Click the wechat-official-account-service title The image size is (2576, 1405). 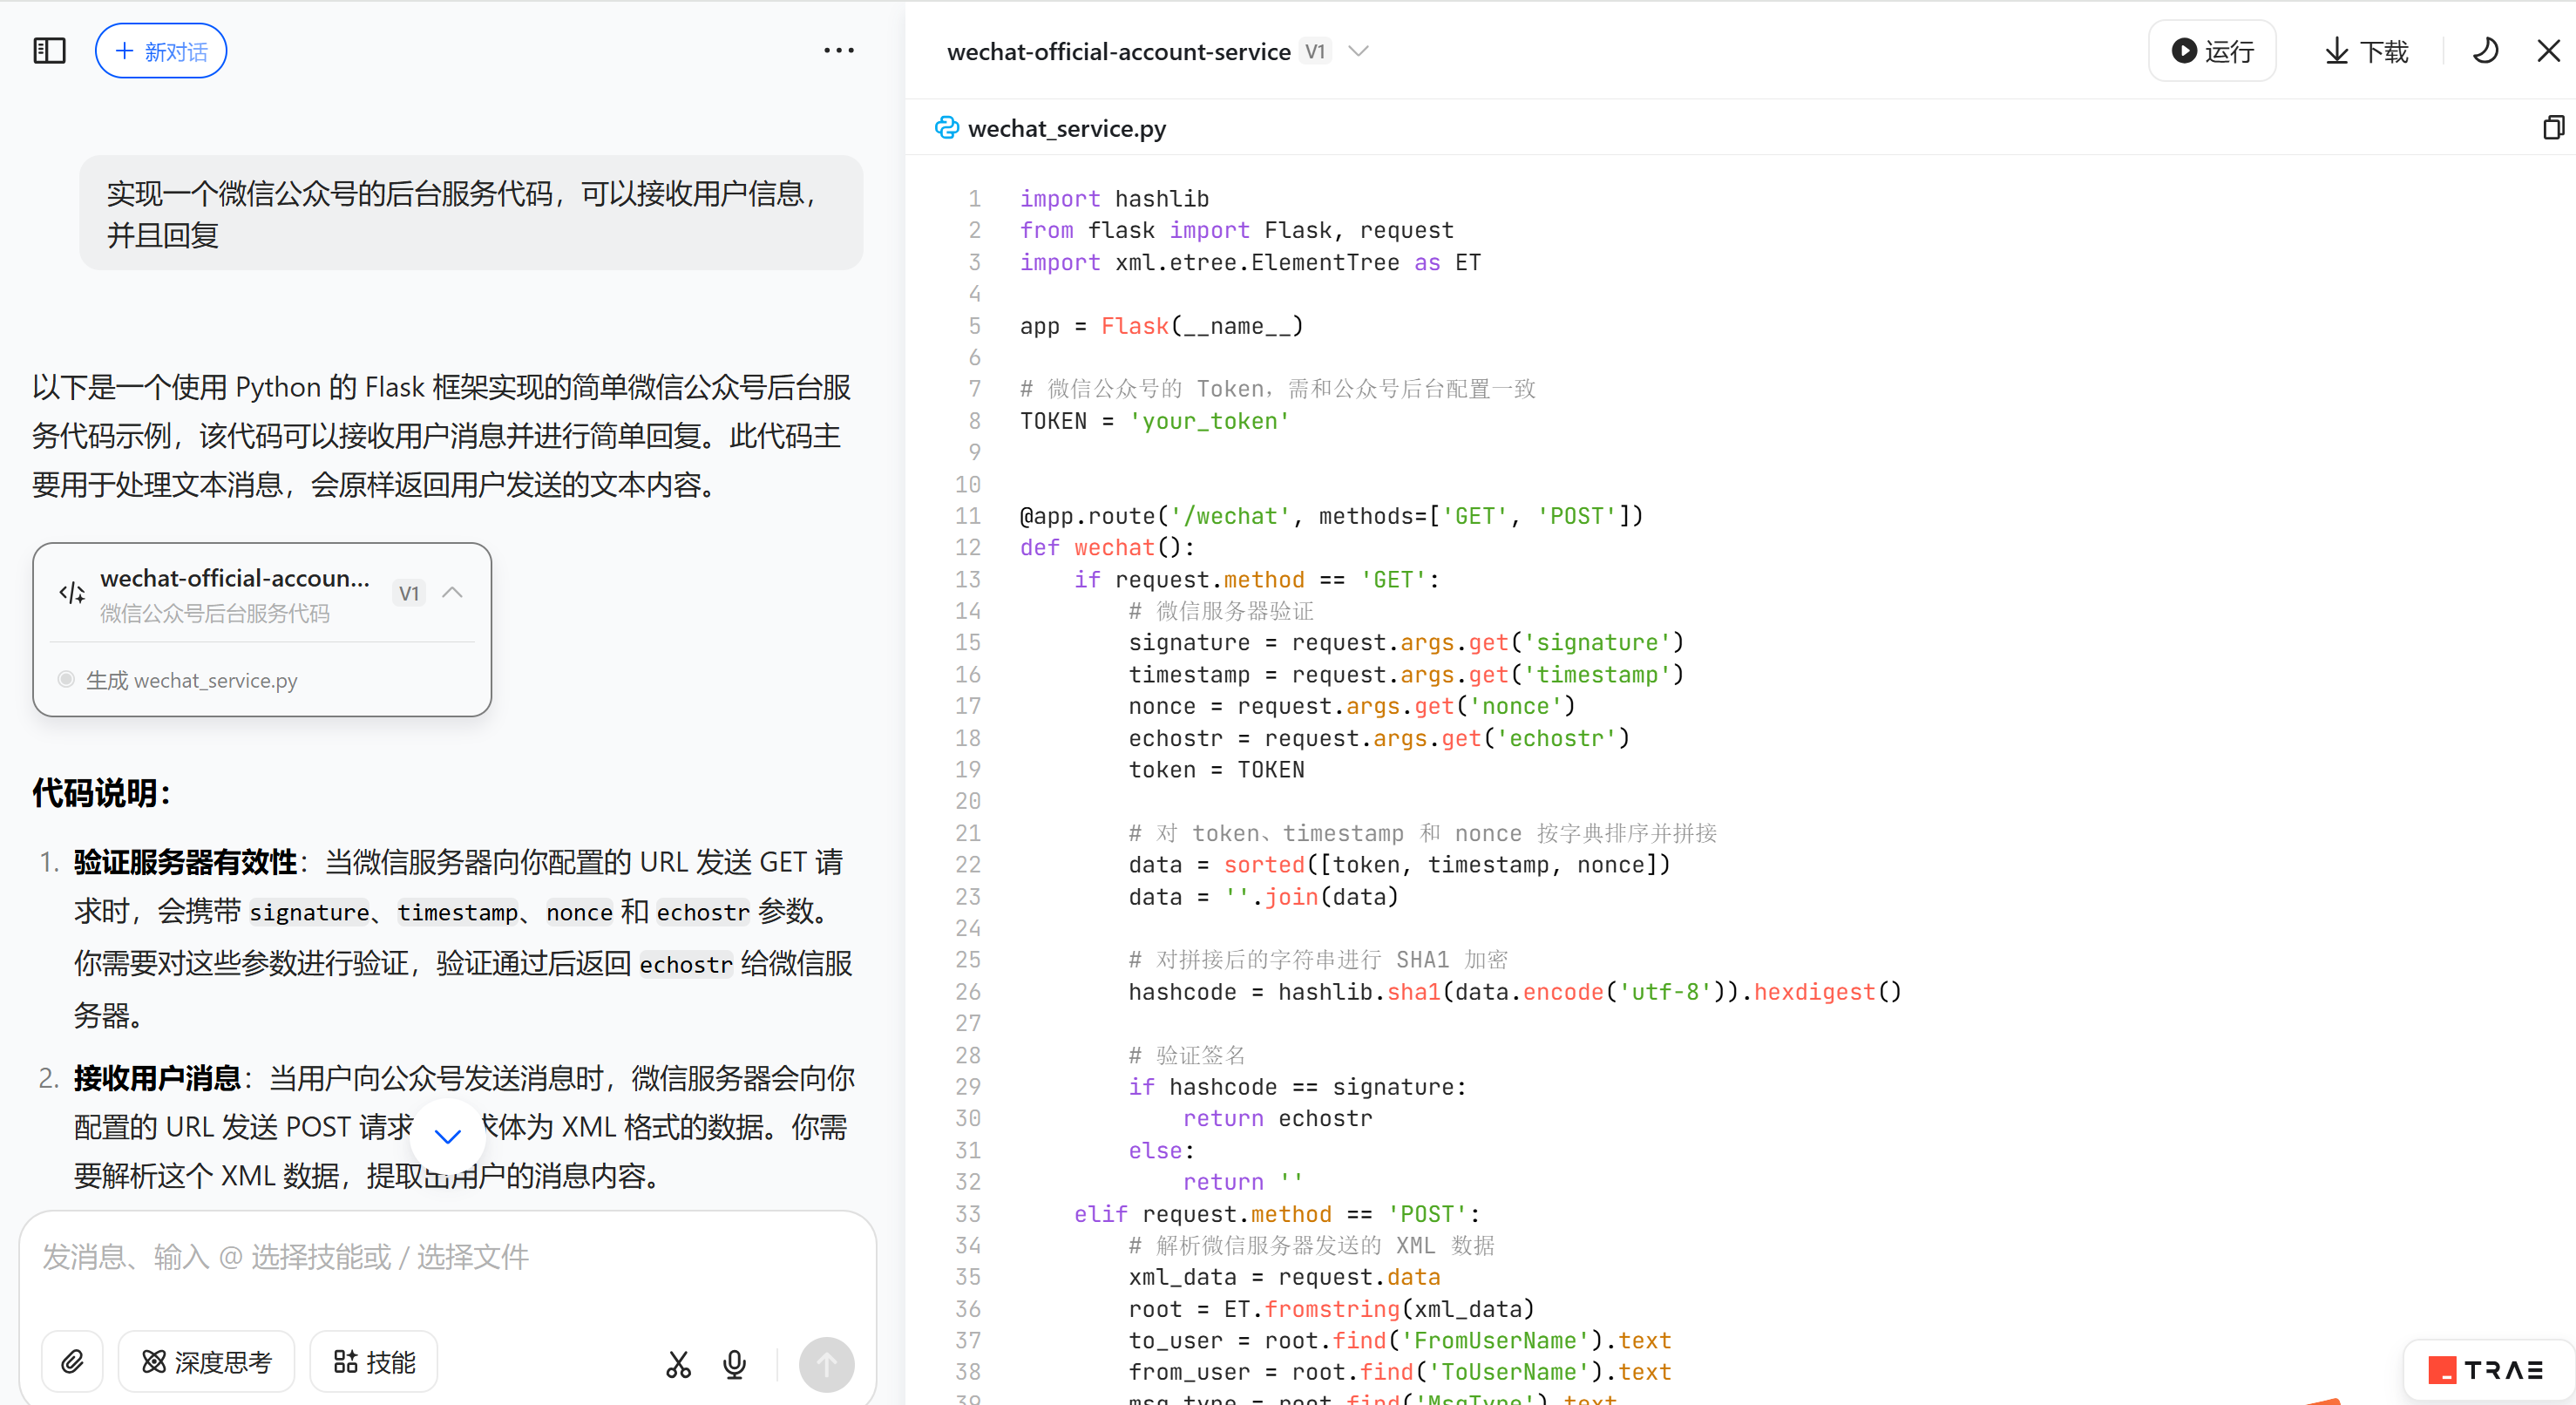click(1118, 51)
